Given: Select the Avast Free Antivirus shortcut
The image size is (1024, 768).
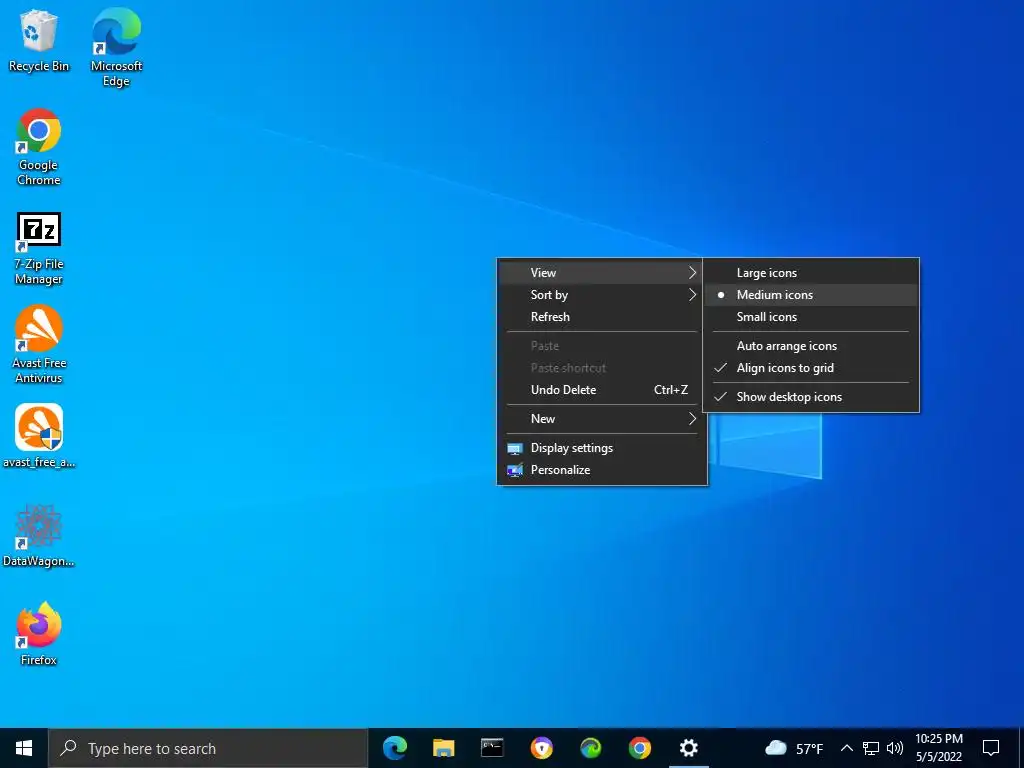Looking at the screenshot, I should pos(39,344).
